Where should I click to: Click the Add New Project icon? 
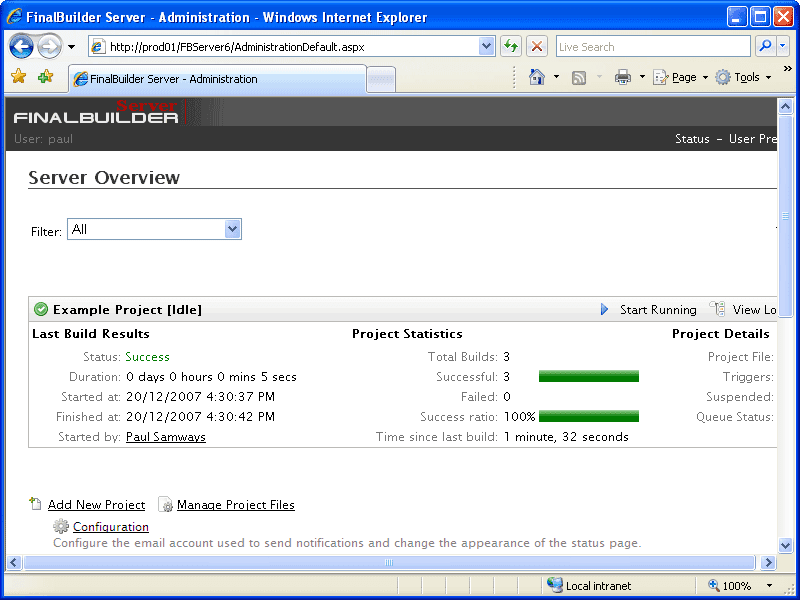pyautogui.click(x=35, y=504)
